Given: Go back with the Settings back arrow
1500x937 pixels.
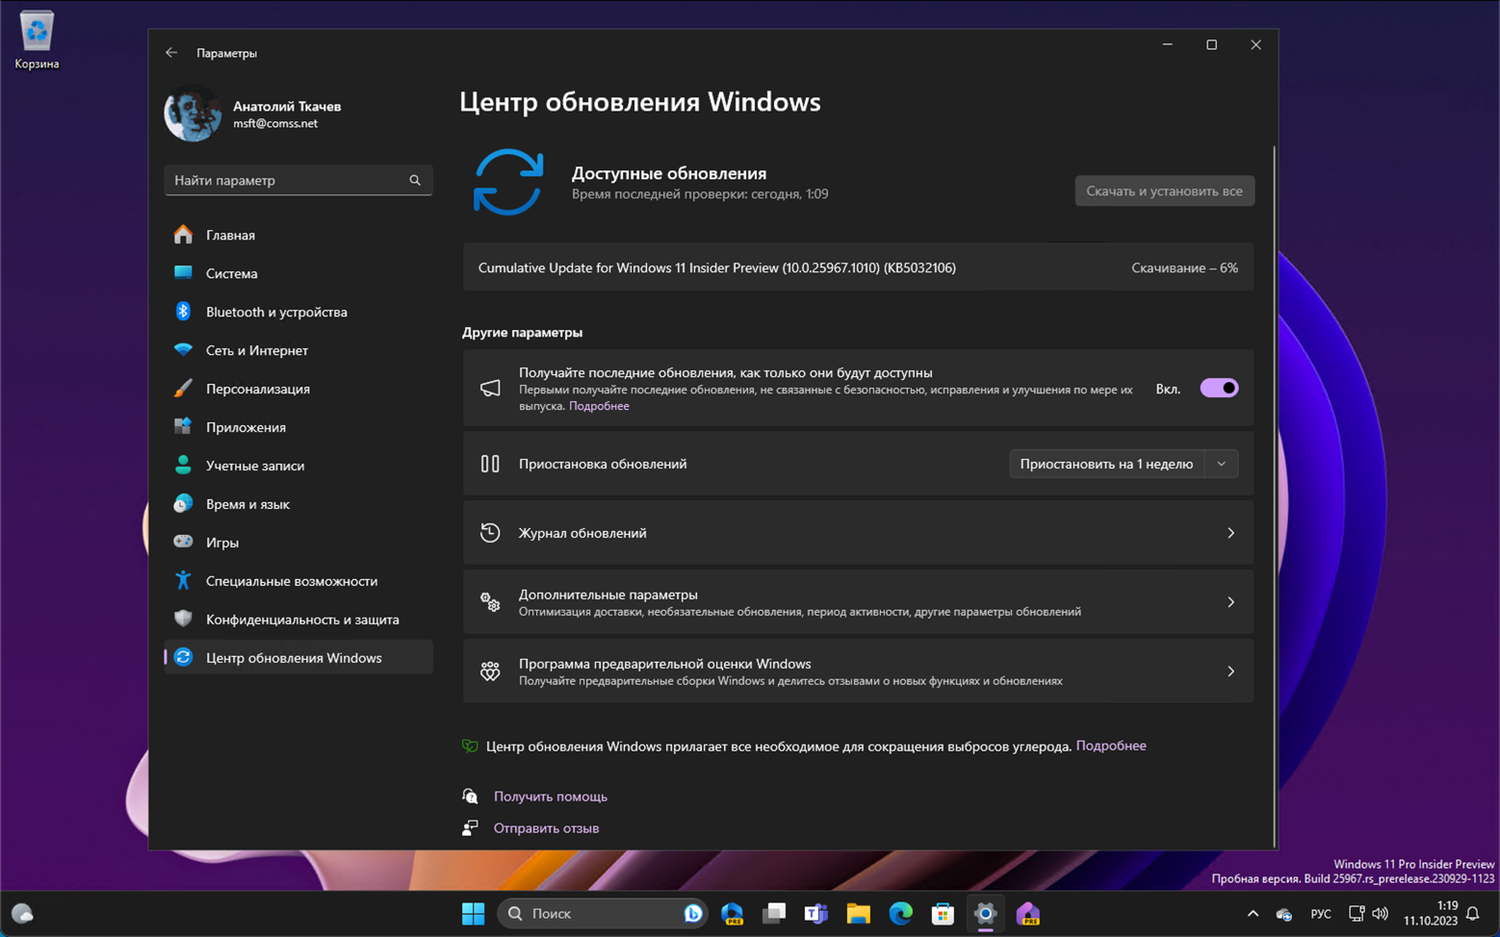Looking at the screenshot, I should tap(172, 53).
